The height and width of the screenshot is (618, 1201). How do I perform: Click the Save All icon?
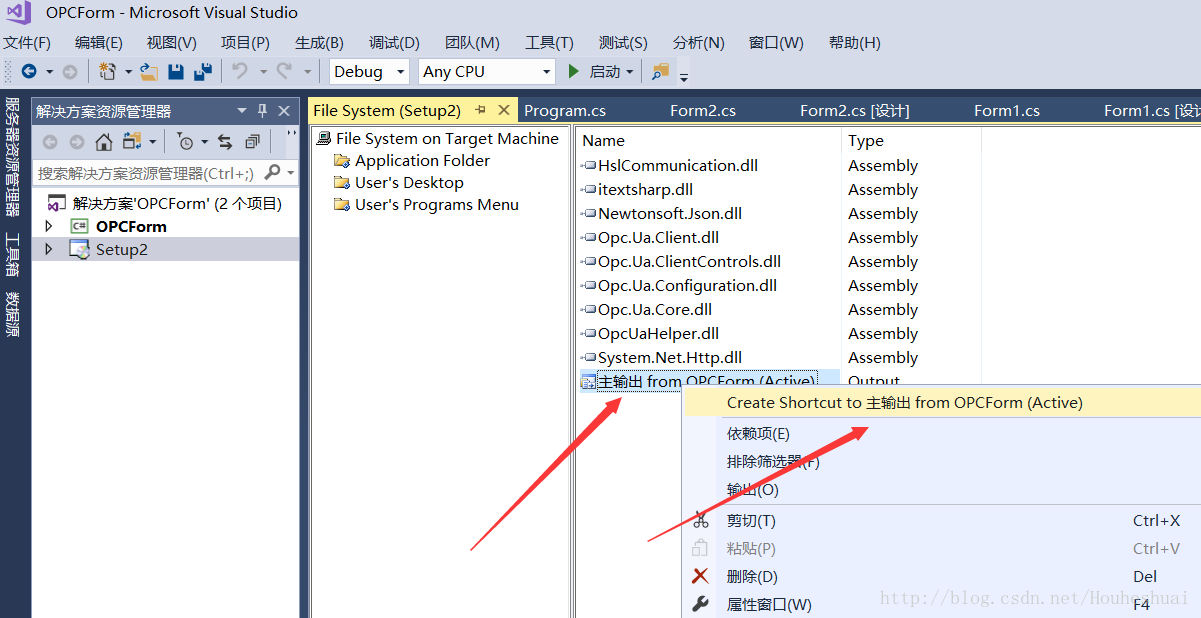(203, 71)
